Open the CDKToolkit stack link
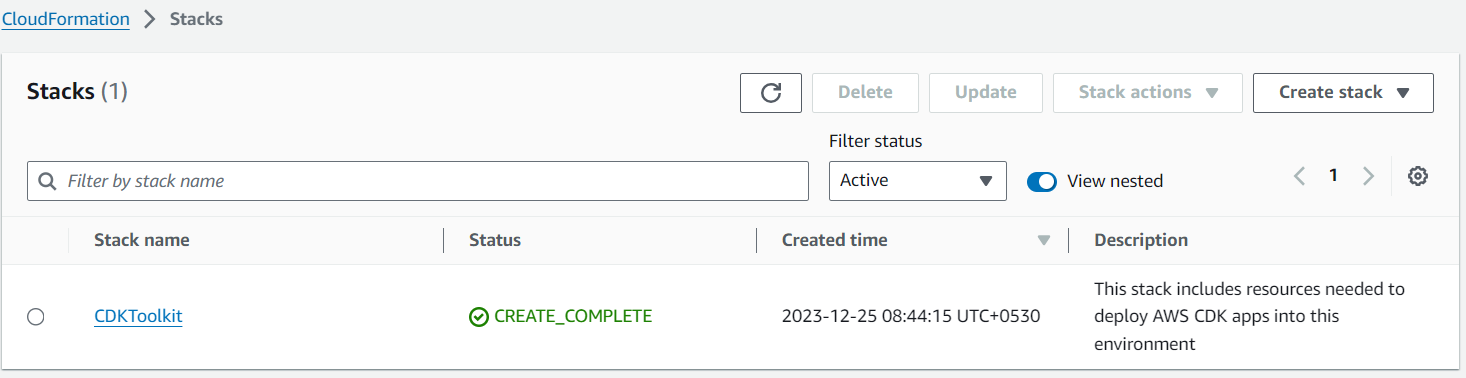The image size is (1466, 378). click(x=138, y=317)
